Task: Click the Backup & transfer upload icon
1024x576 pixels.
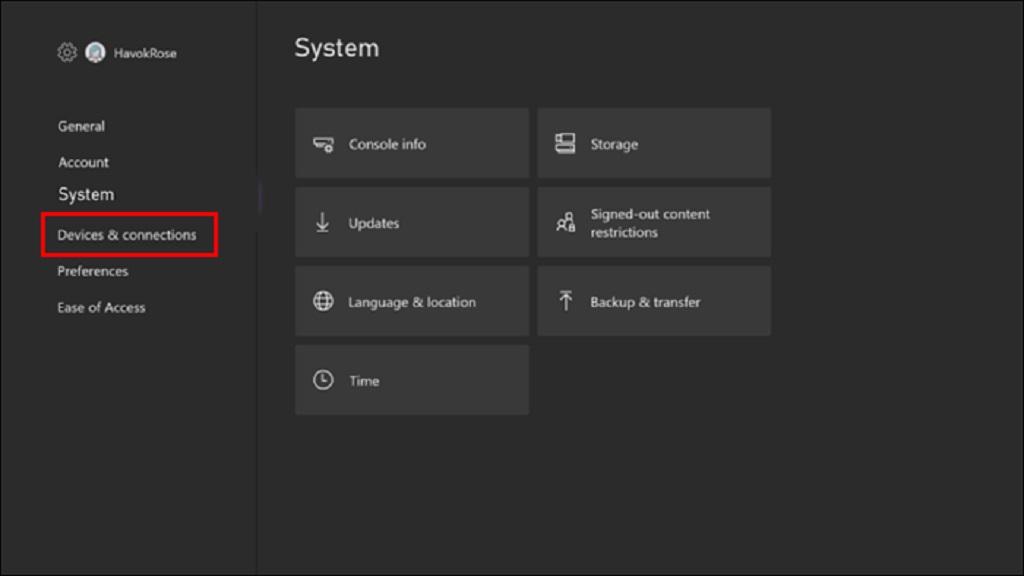Action: pyautogui.click(x=566, y=301)
